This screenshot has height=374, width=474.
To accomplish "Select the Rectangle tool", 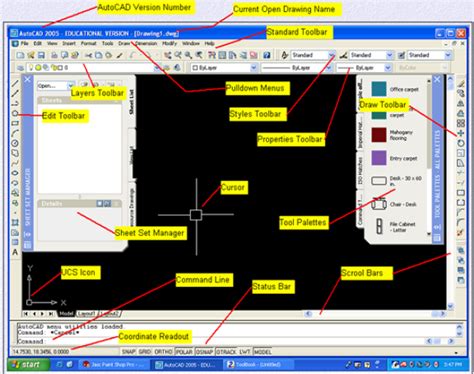I will 15,123.
